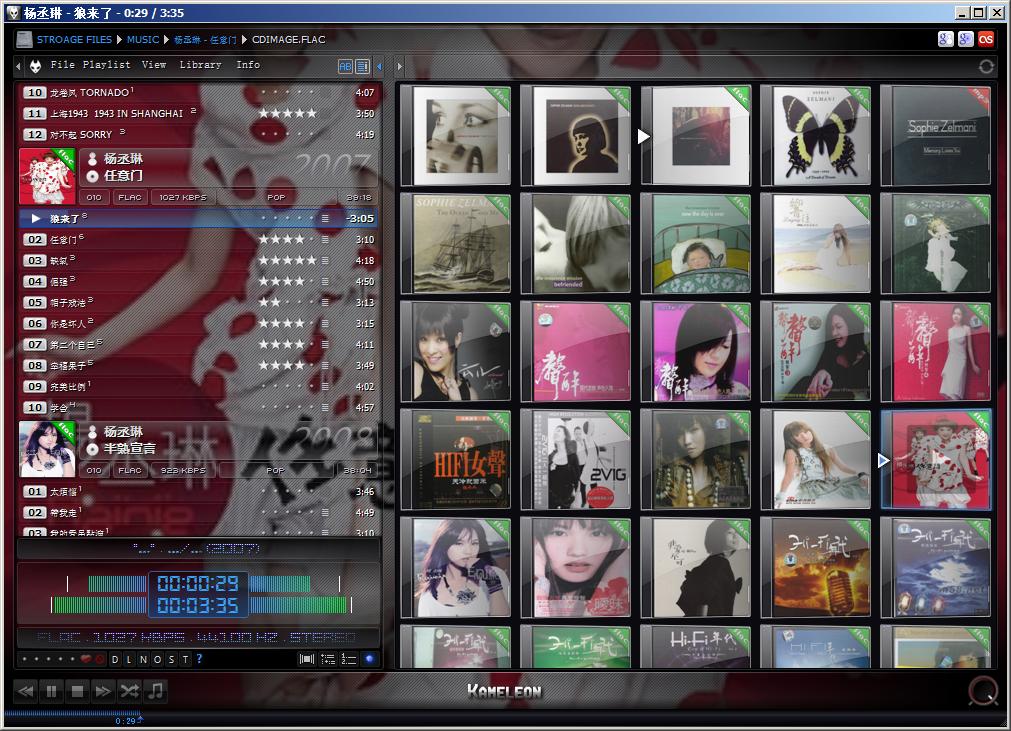This screenshot has width=1011, height=731.
Task: Click the blue question mark help icon
Action: pyautogui.click(x=199, y=659)
